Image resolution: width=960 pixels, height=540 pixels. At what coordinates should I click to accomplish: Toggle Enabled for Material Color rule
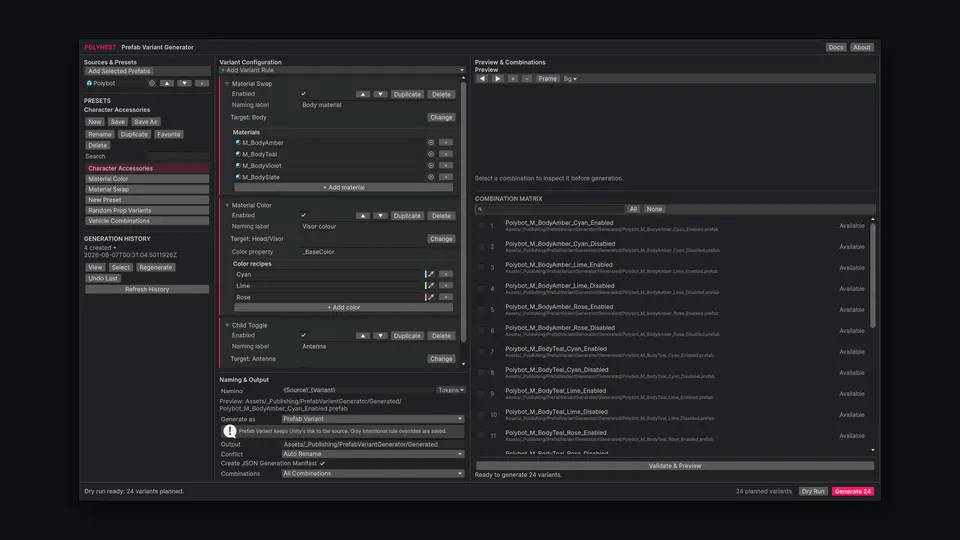(x=303, y=215)
